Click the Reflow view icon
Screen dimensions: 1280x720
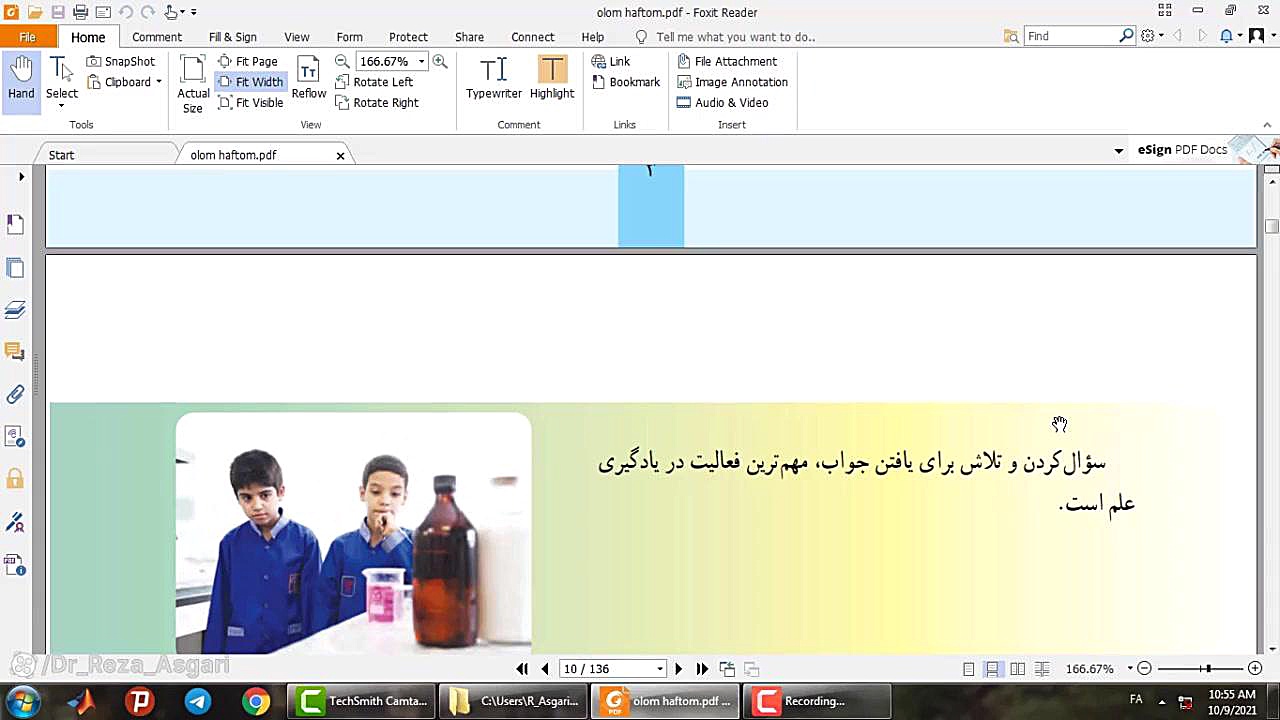pyautogui.click(x=308, y=77)
